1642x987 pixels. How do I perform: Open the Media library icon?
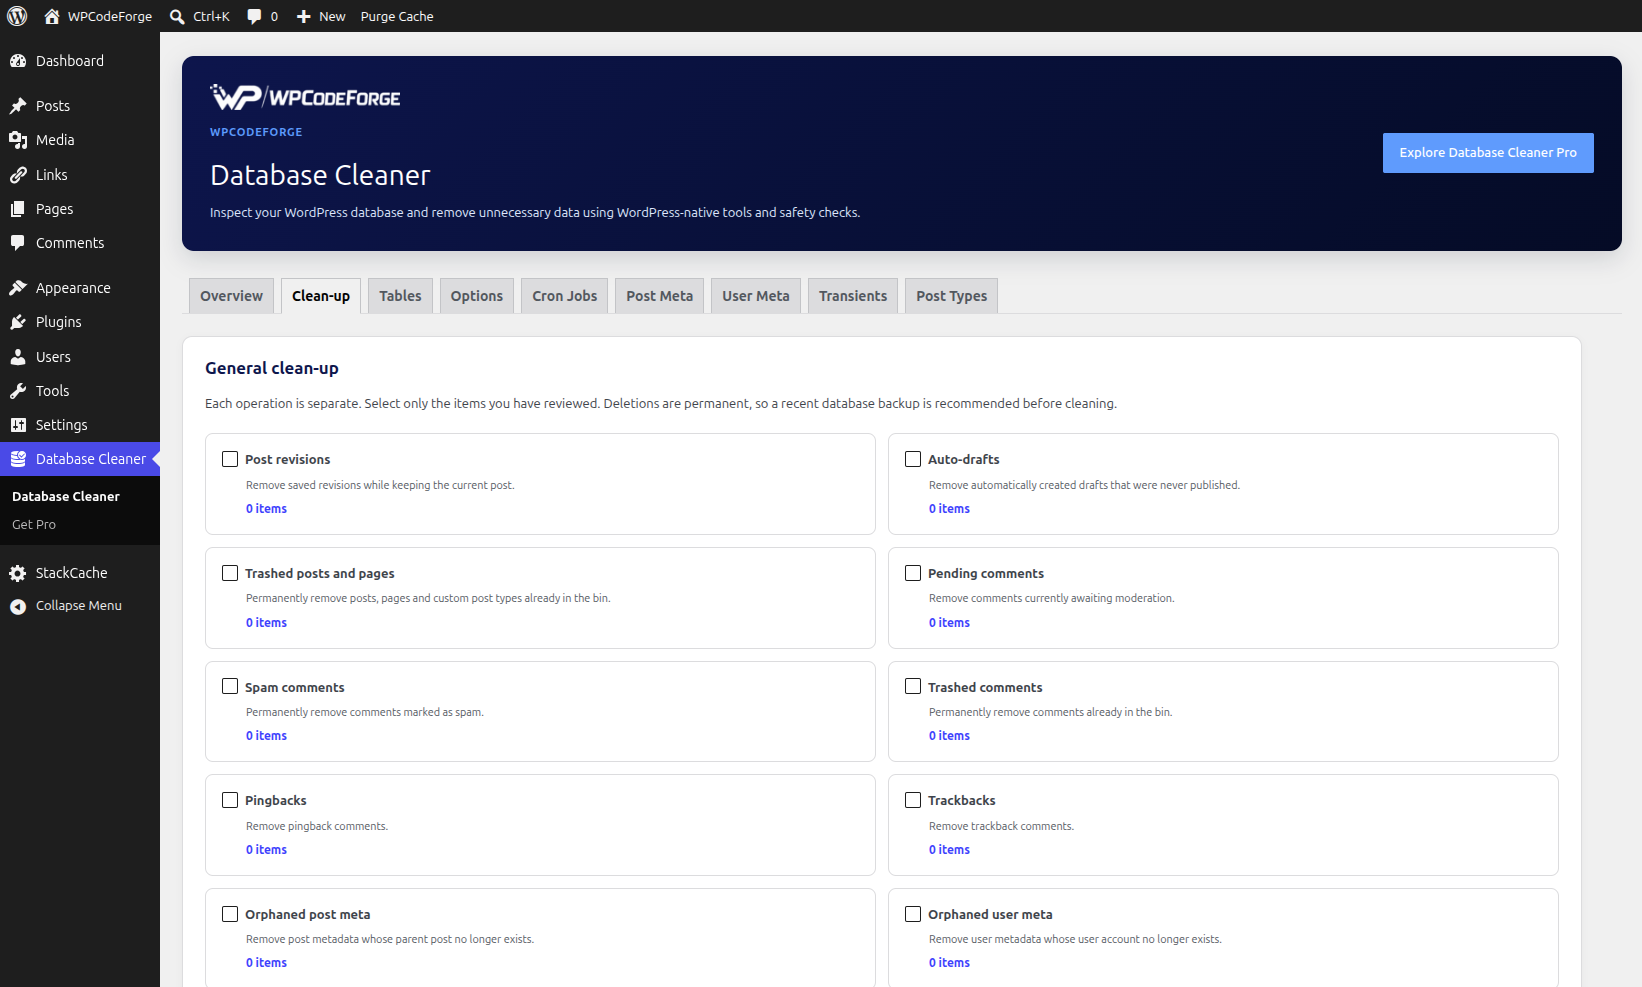(x=18, y=140)
